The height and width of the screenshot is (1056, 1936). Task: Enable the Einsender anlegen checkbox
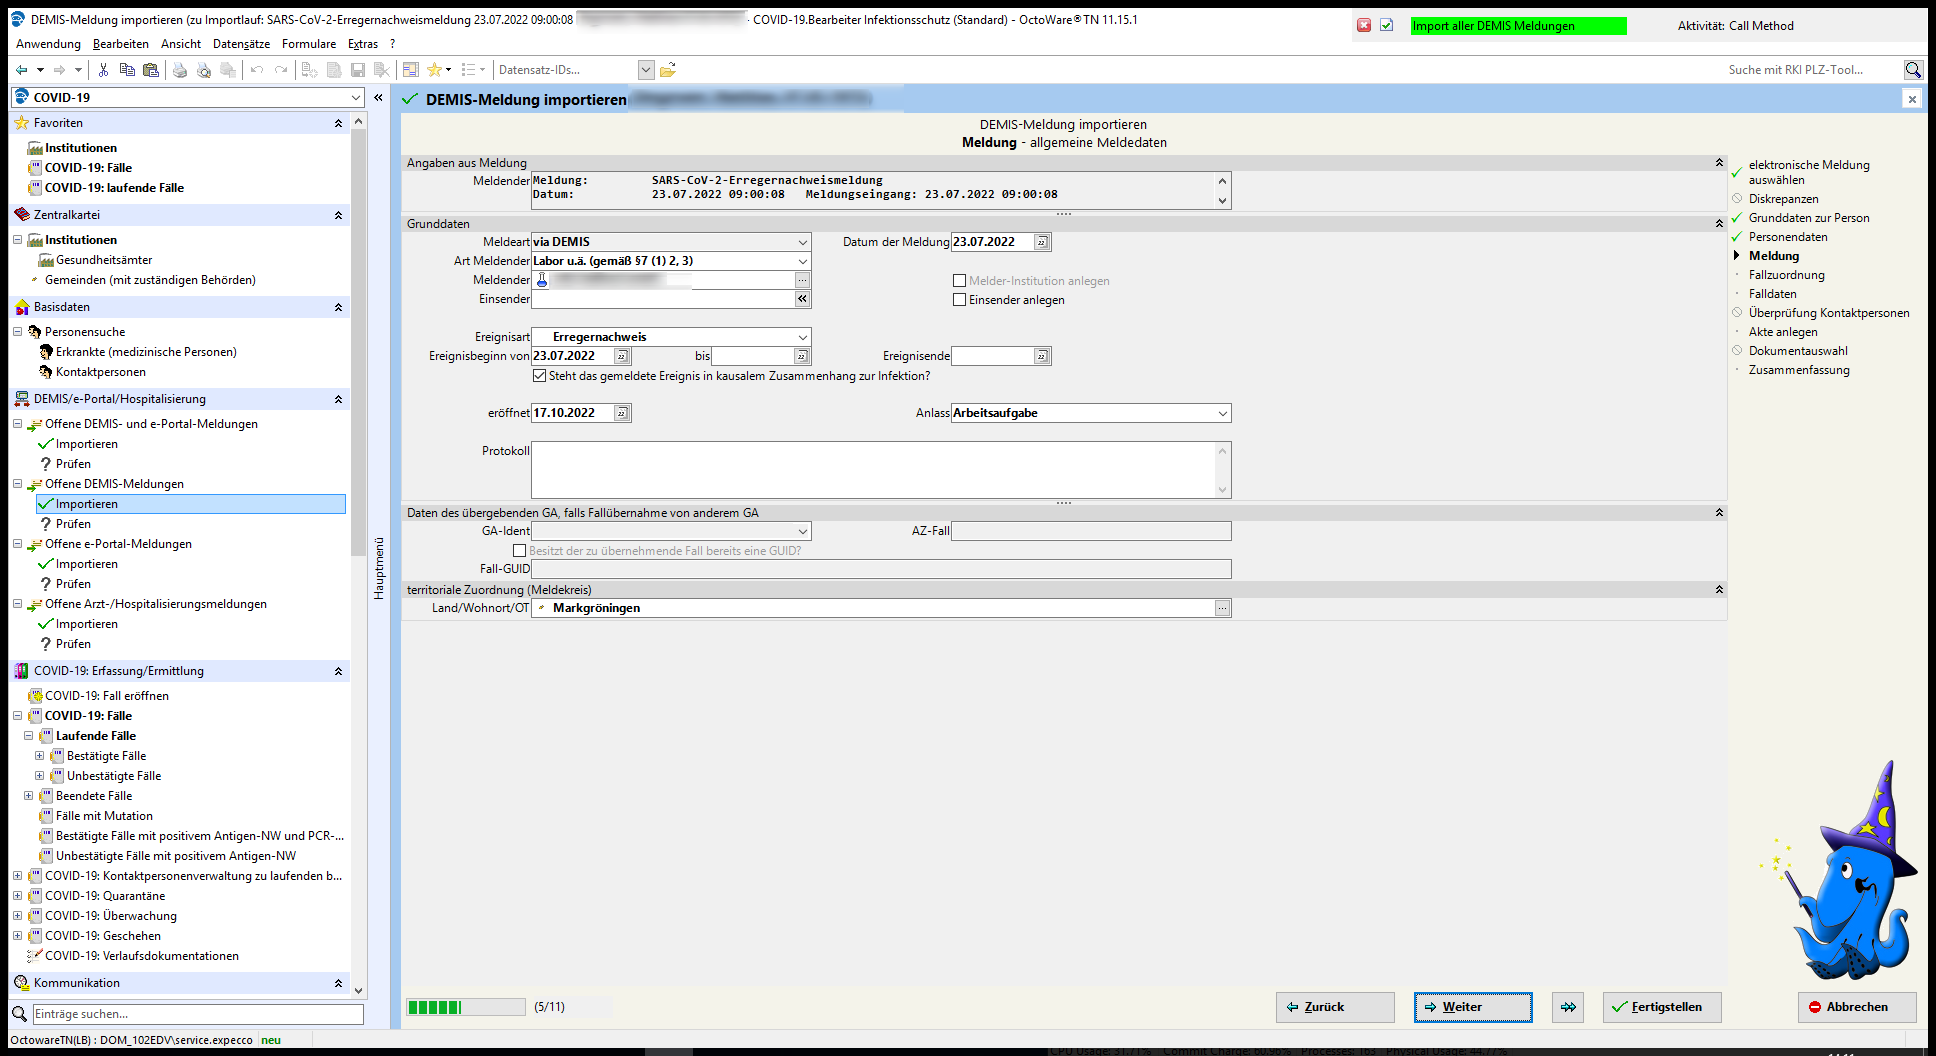click(x=960, y=300)
